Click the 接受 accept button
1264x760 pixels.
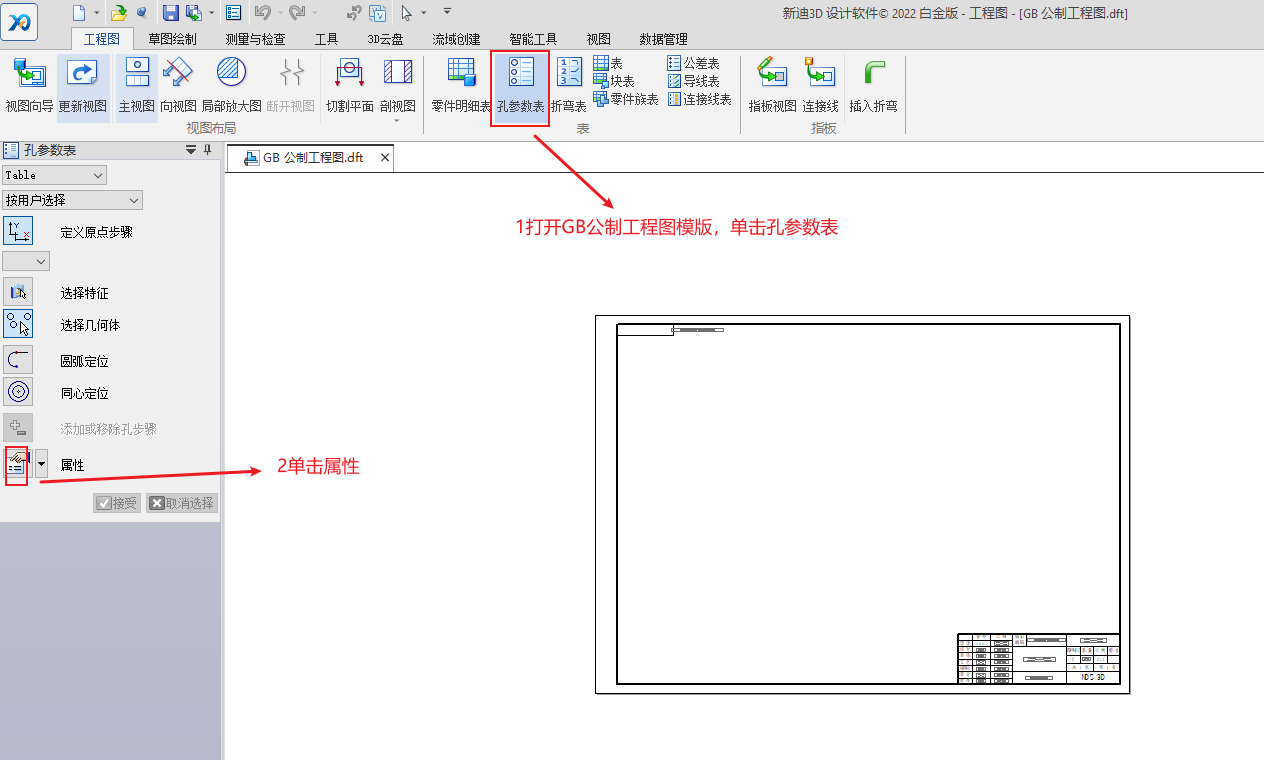coord(117,503)
